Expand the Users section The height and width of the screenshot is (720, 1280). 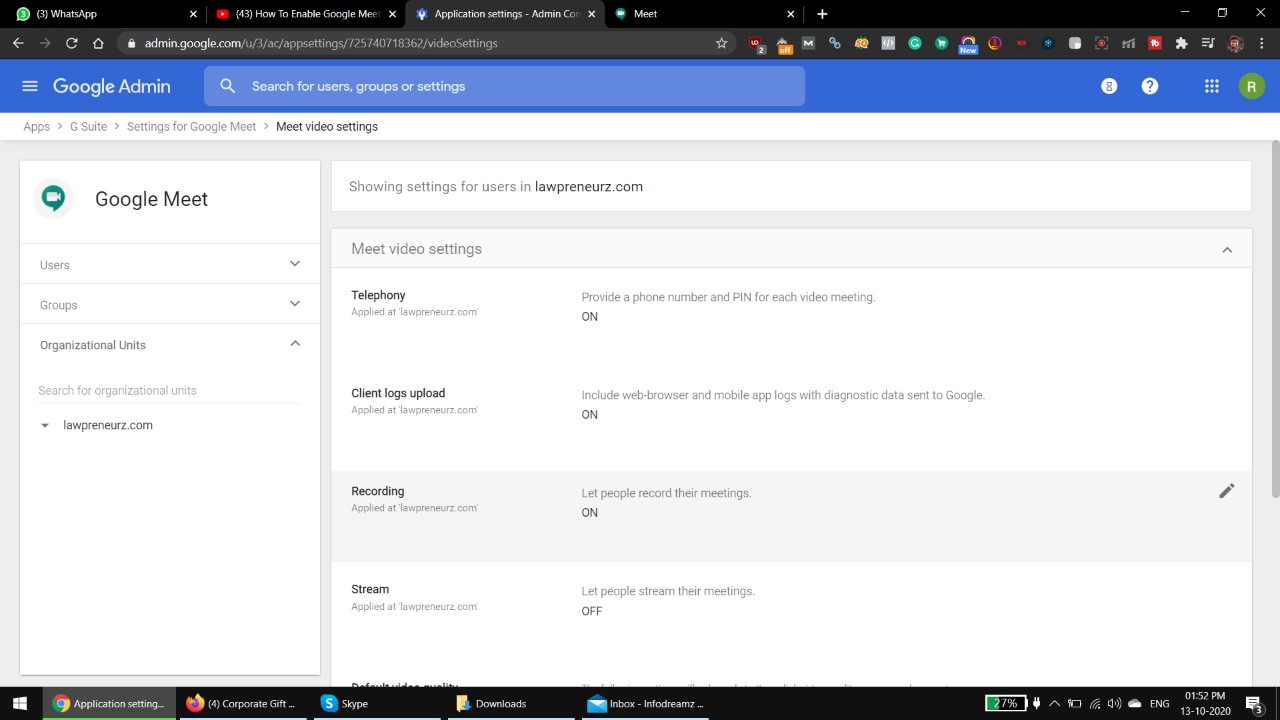pyautogui.click(x=170, y=264)
